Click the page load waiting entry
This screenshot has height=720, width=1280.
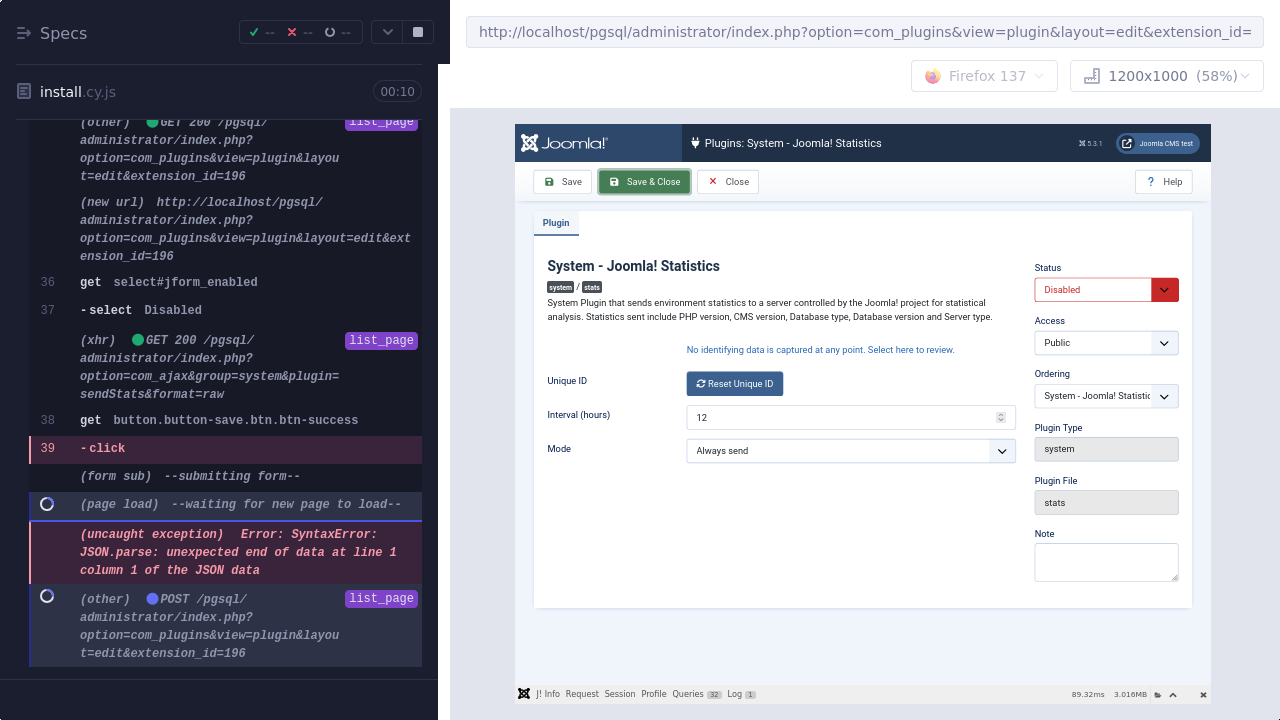[x=226, y=505]
